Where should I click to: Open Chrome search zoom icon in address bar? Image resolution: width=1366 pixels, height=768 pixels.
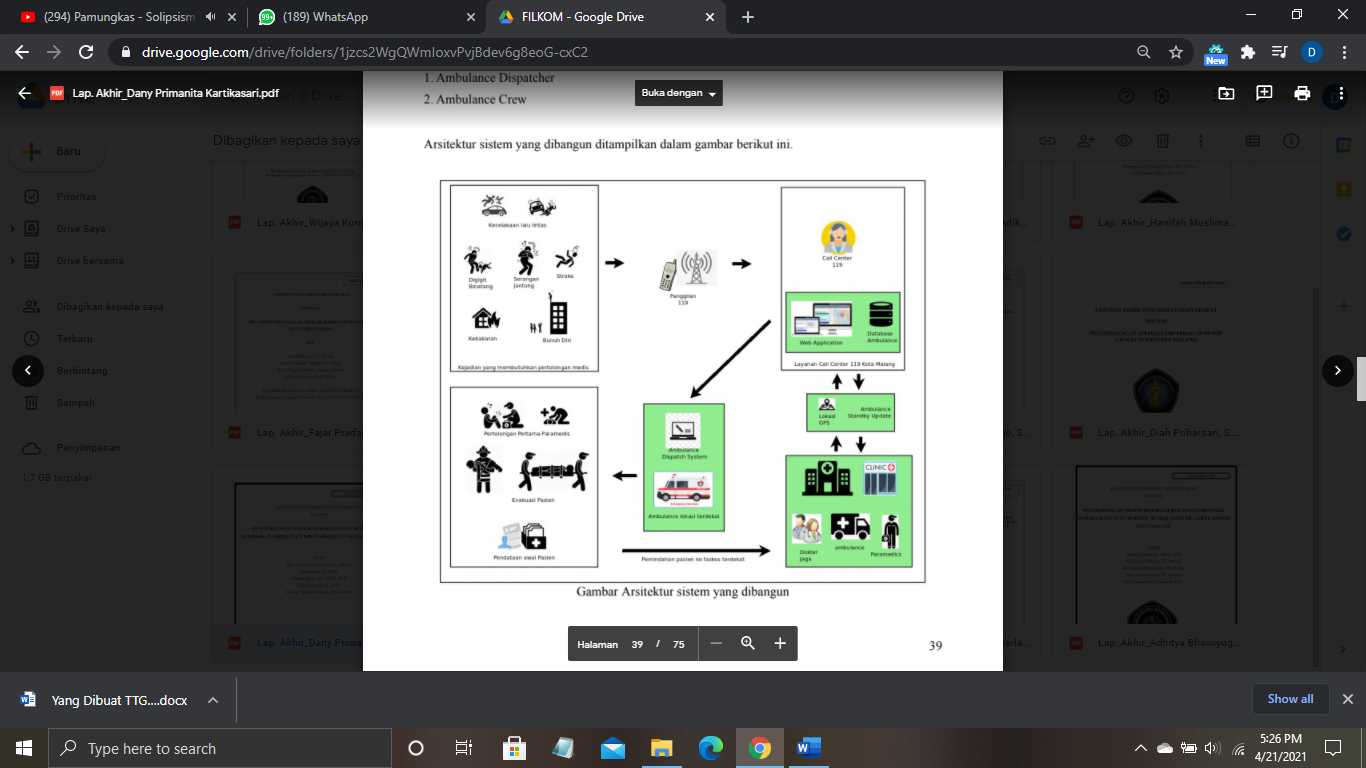pyautogui.click(x=1144, y=52)
